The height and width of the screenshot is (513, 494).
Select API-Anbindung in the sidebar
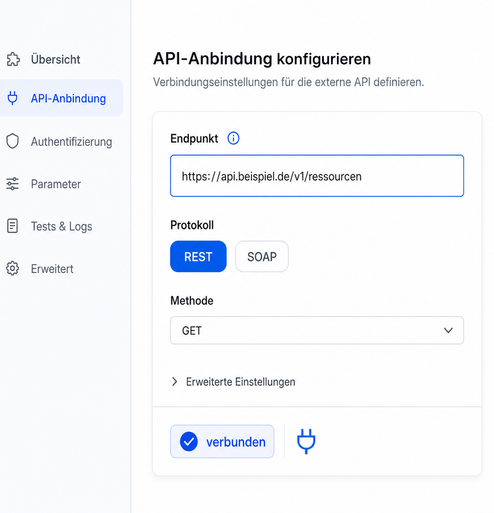pyautogui.click(x=61, y=98)
